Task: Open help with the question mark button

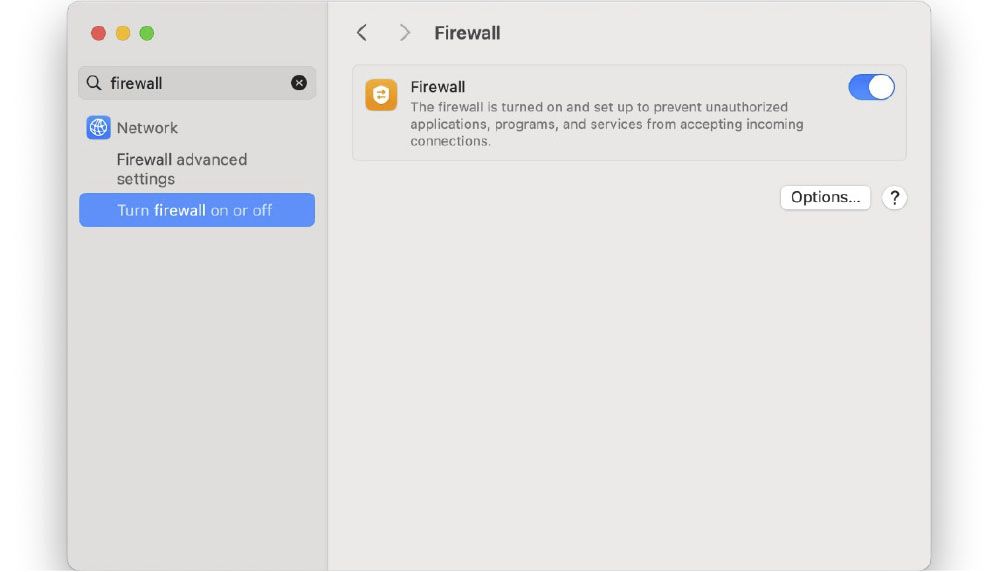Action: tap(894, 198)
